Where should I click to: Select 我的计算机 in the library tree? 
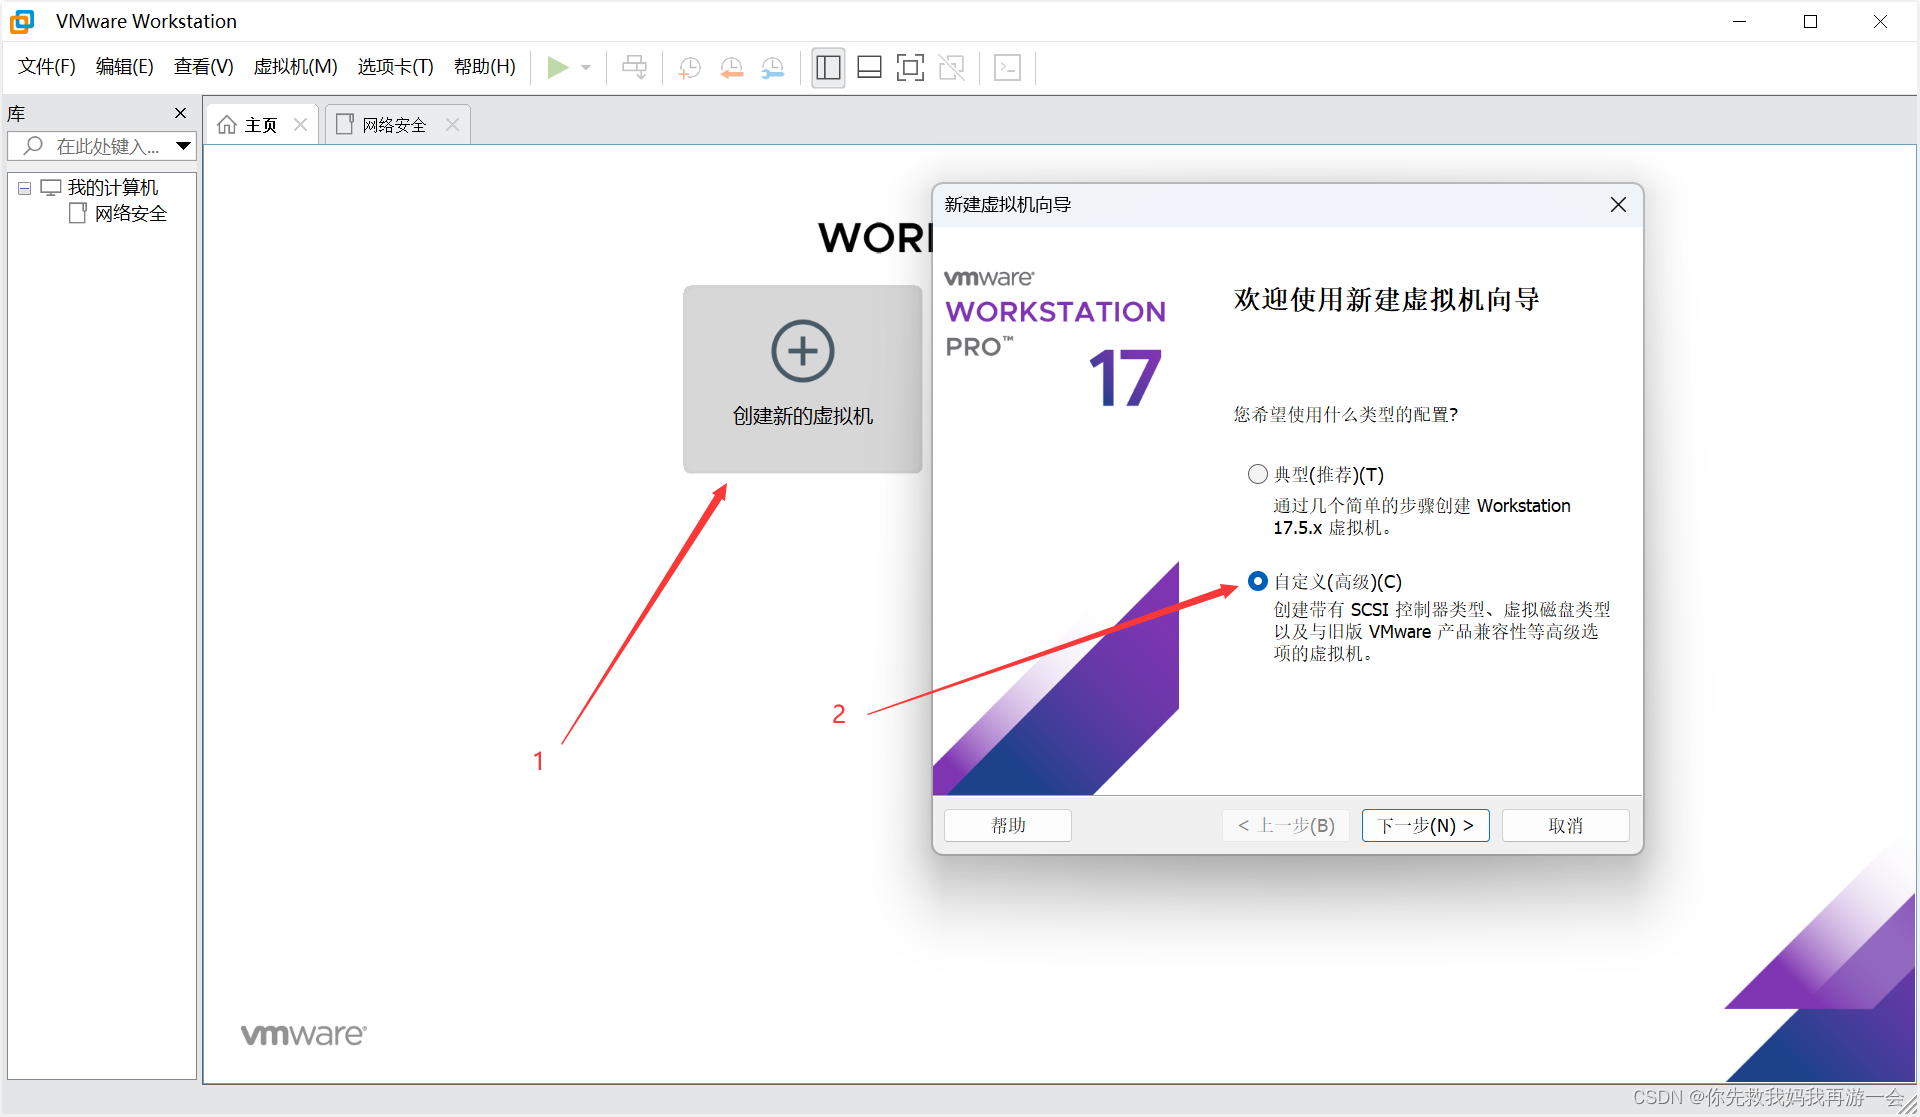tap(112, 188)
